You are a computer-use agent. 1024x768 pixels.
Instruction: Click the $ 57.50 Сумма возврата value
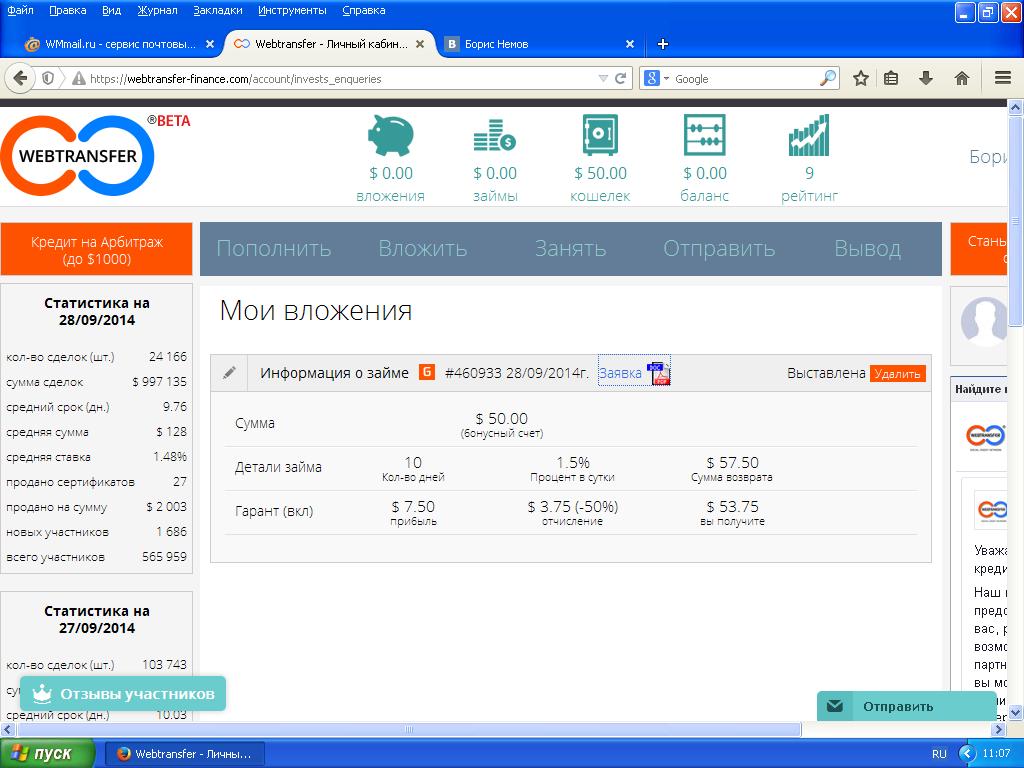pyautogui.click(x=732, y=462)
